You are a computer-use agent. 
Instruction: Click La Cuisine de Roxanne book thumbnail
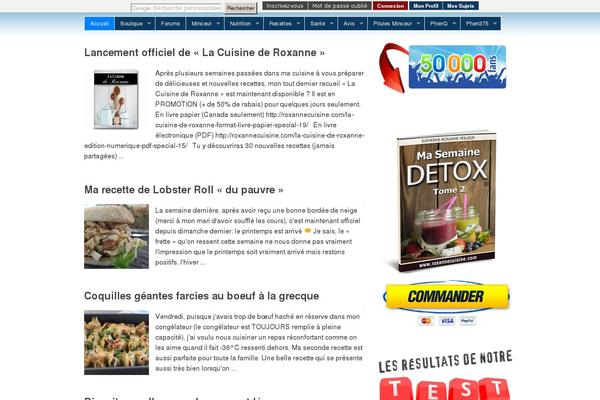116,99
